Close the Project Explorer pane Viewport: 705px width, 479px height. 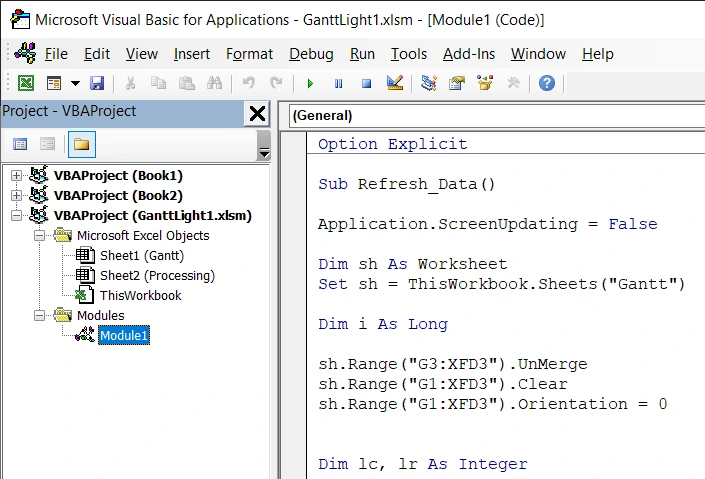click(257, 113)
